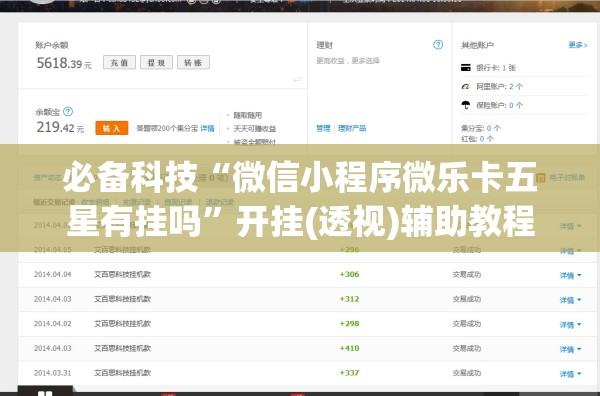Click the 天天可赚收益 bullet text
The width and height of the screenshot is (600, 396).
(x=255, y=129)
